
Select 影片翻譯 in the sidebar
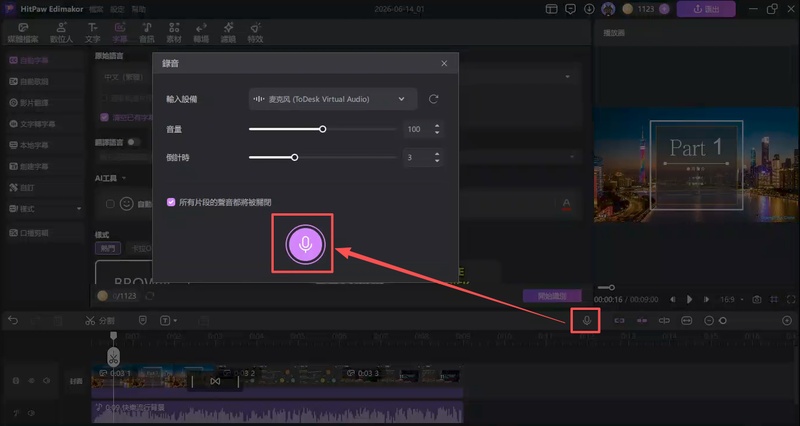43,103
